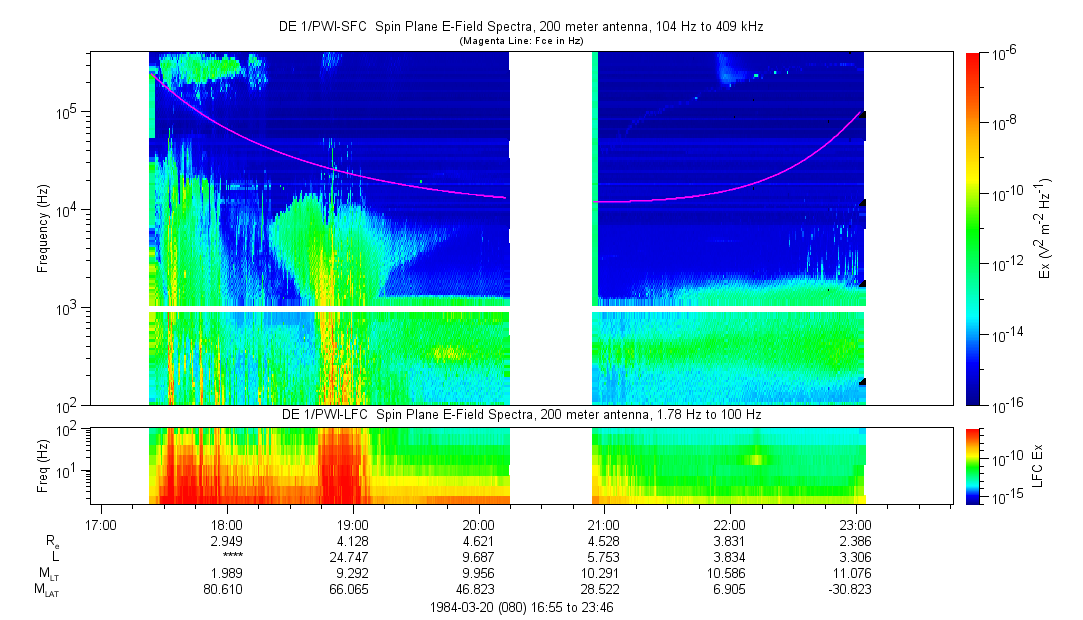The height and width of the screenshot is (620, 1083).
Task: Click the L value 24.747
Action: point(352,556)
